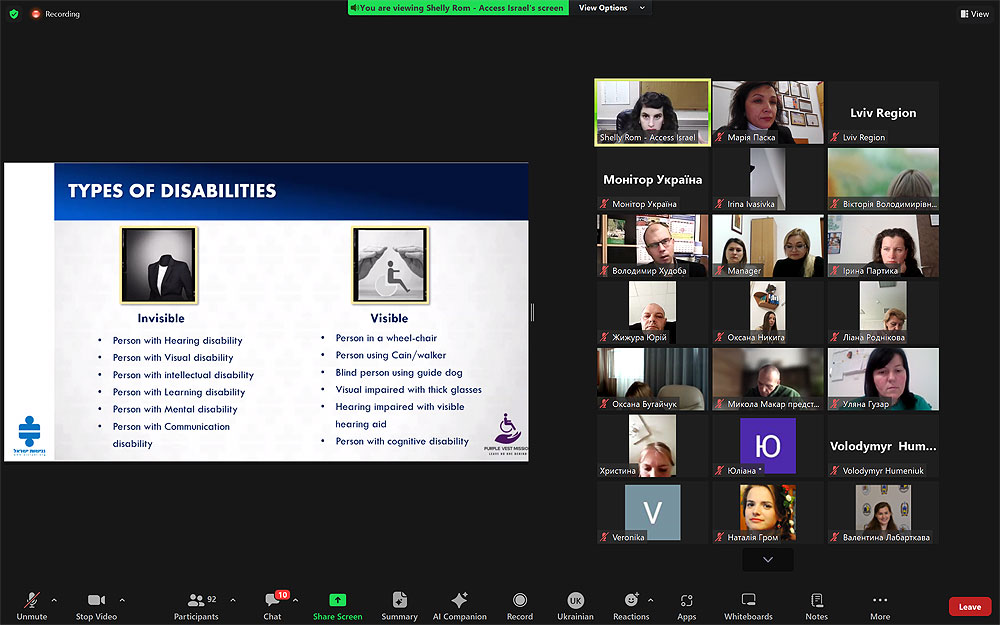Screen dimensions: 1000x625
Task: Select Наталія Гром's video tile
Action: pos(768,512)
